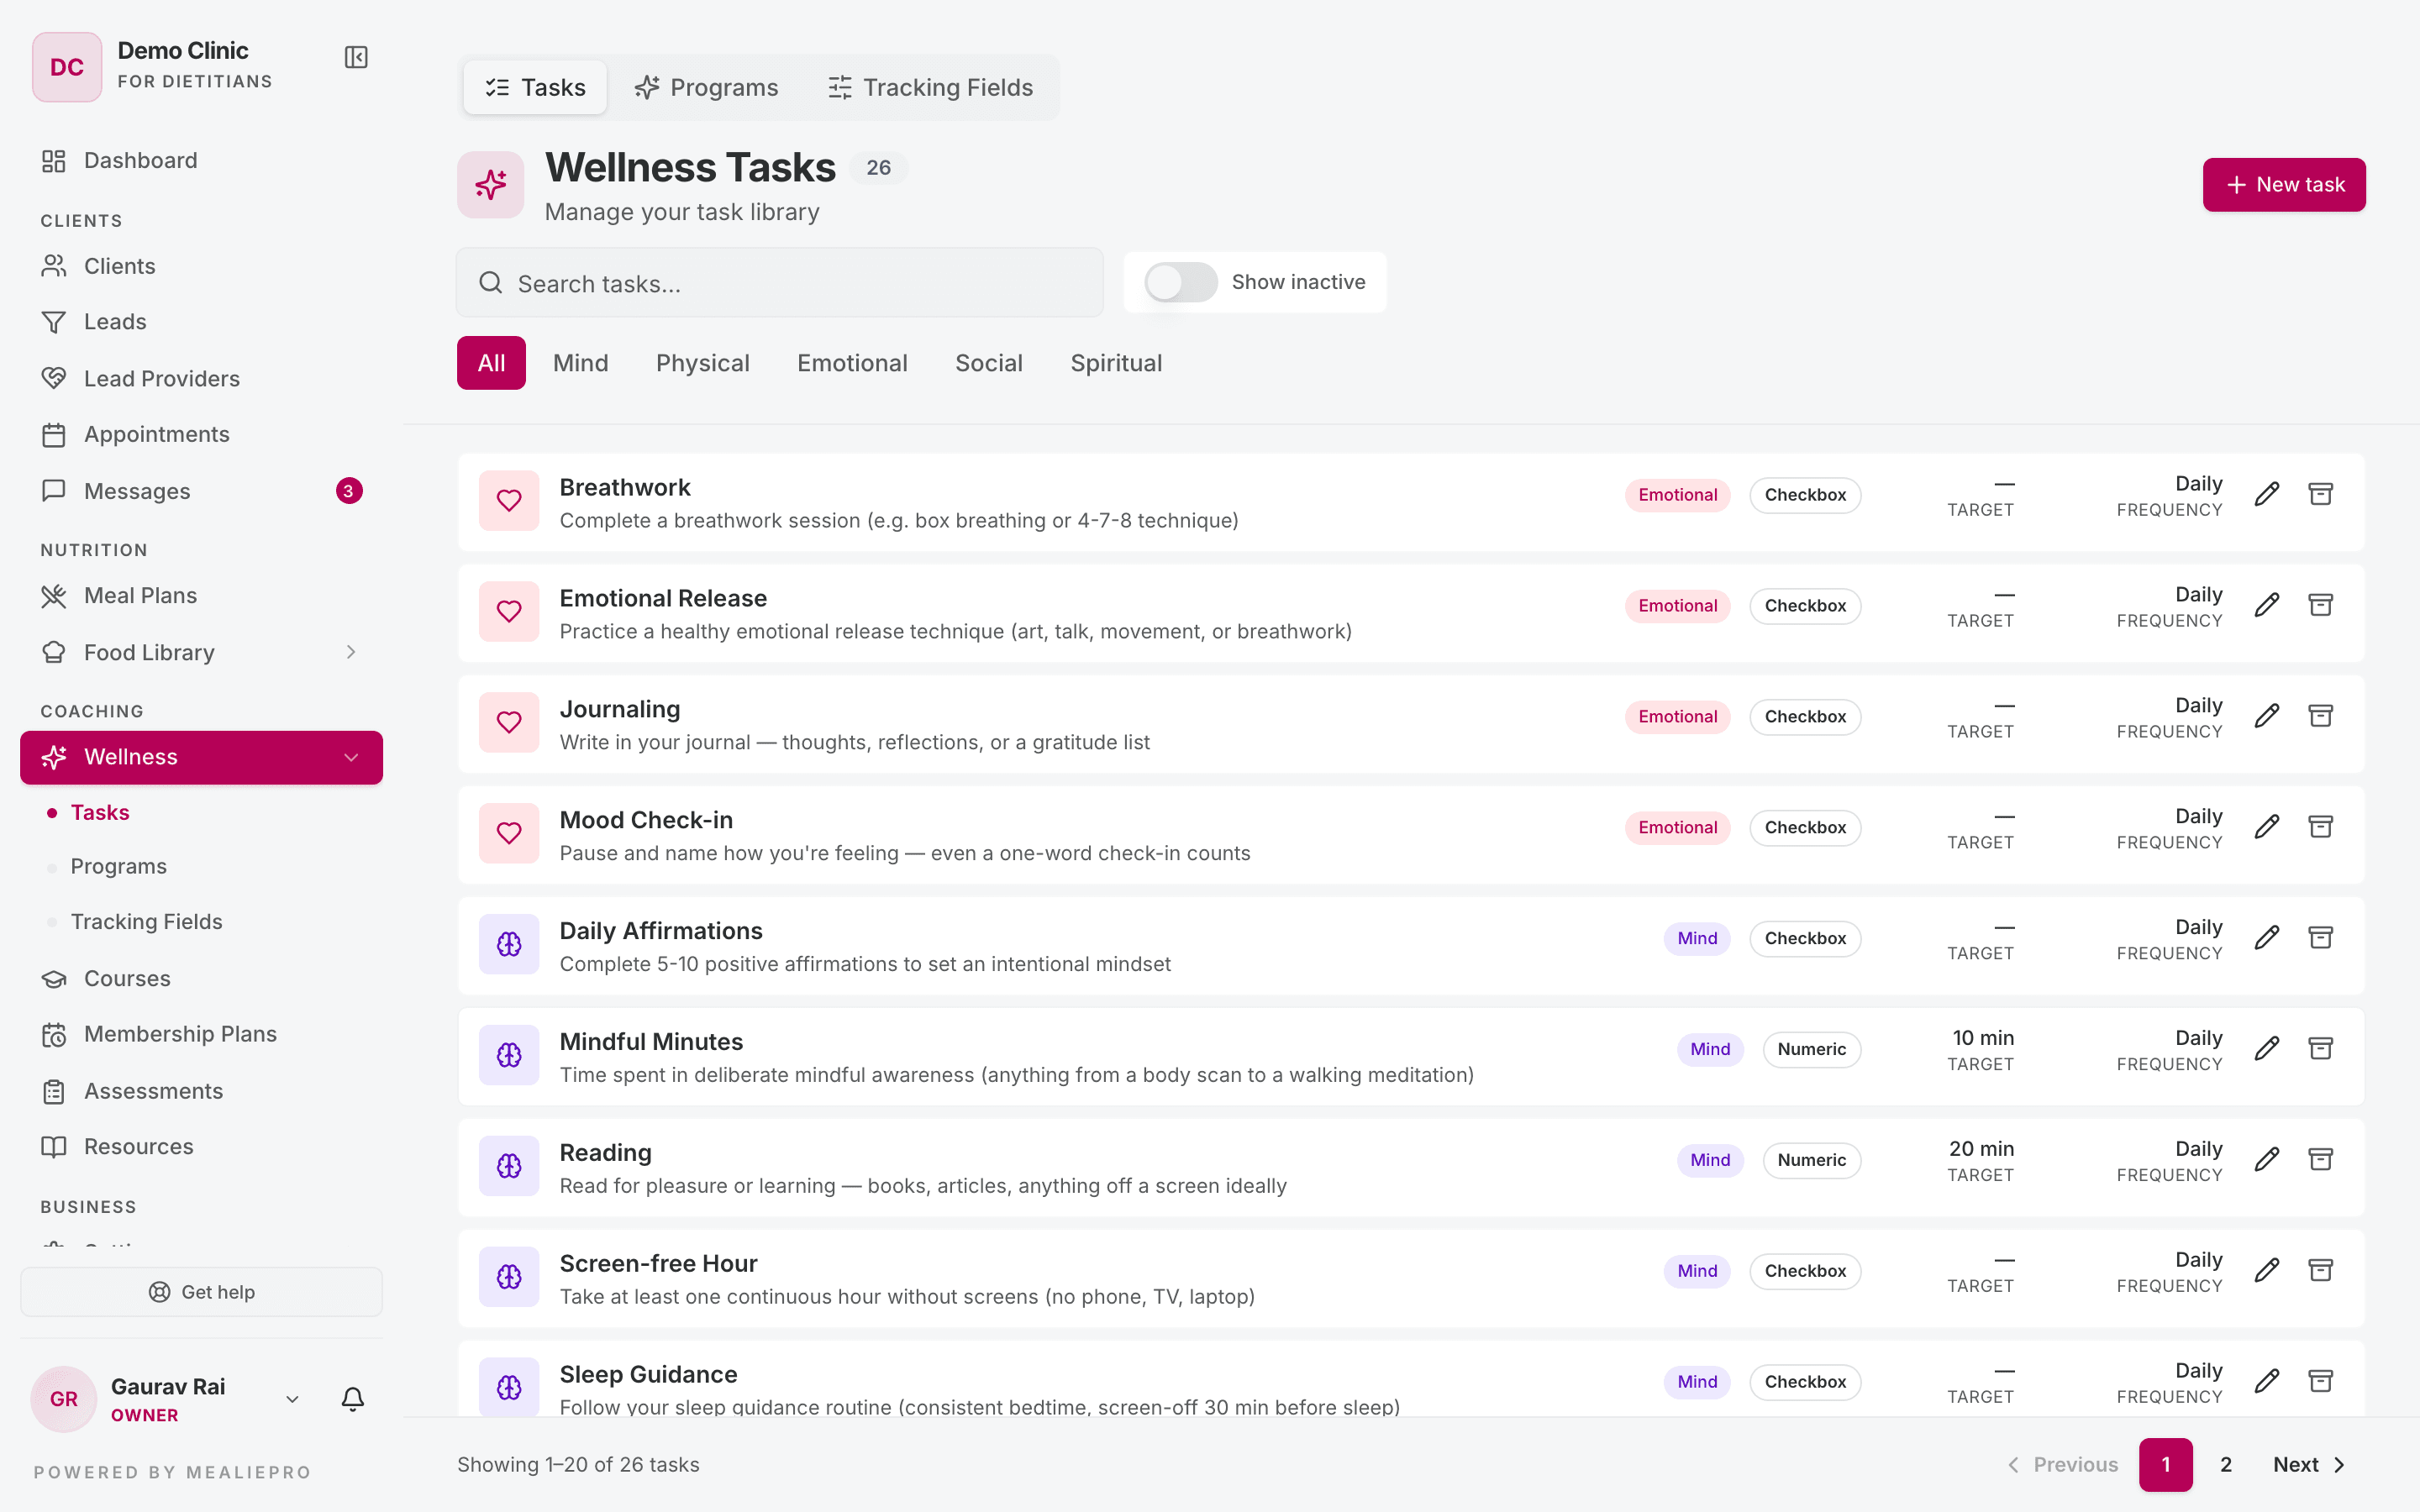This screenshot has height=1512, width=2420.
Task: Edit the Journaling task
Action: click(x=2267, y=716)
